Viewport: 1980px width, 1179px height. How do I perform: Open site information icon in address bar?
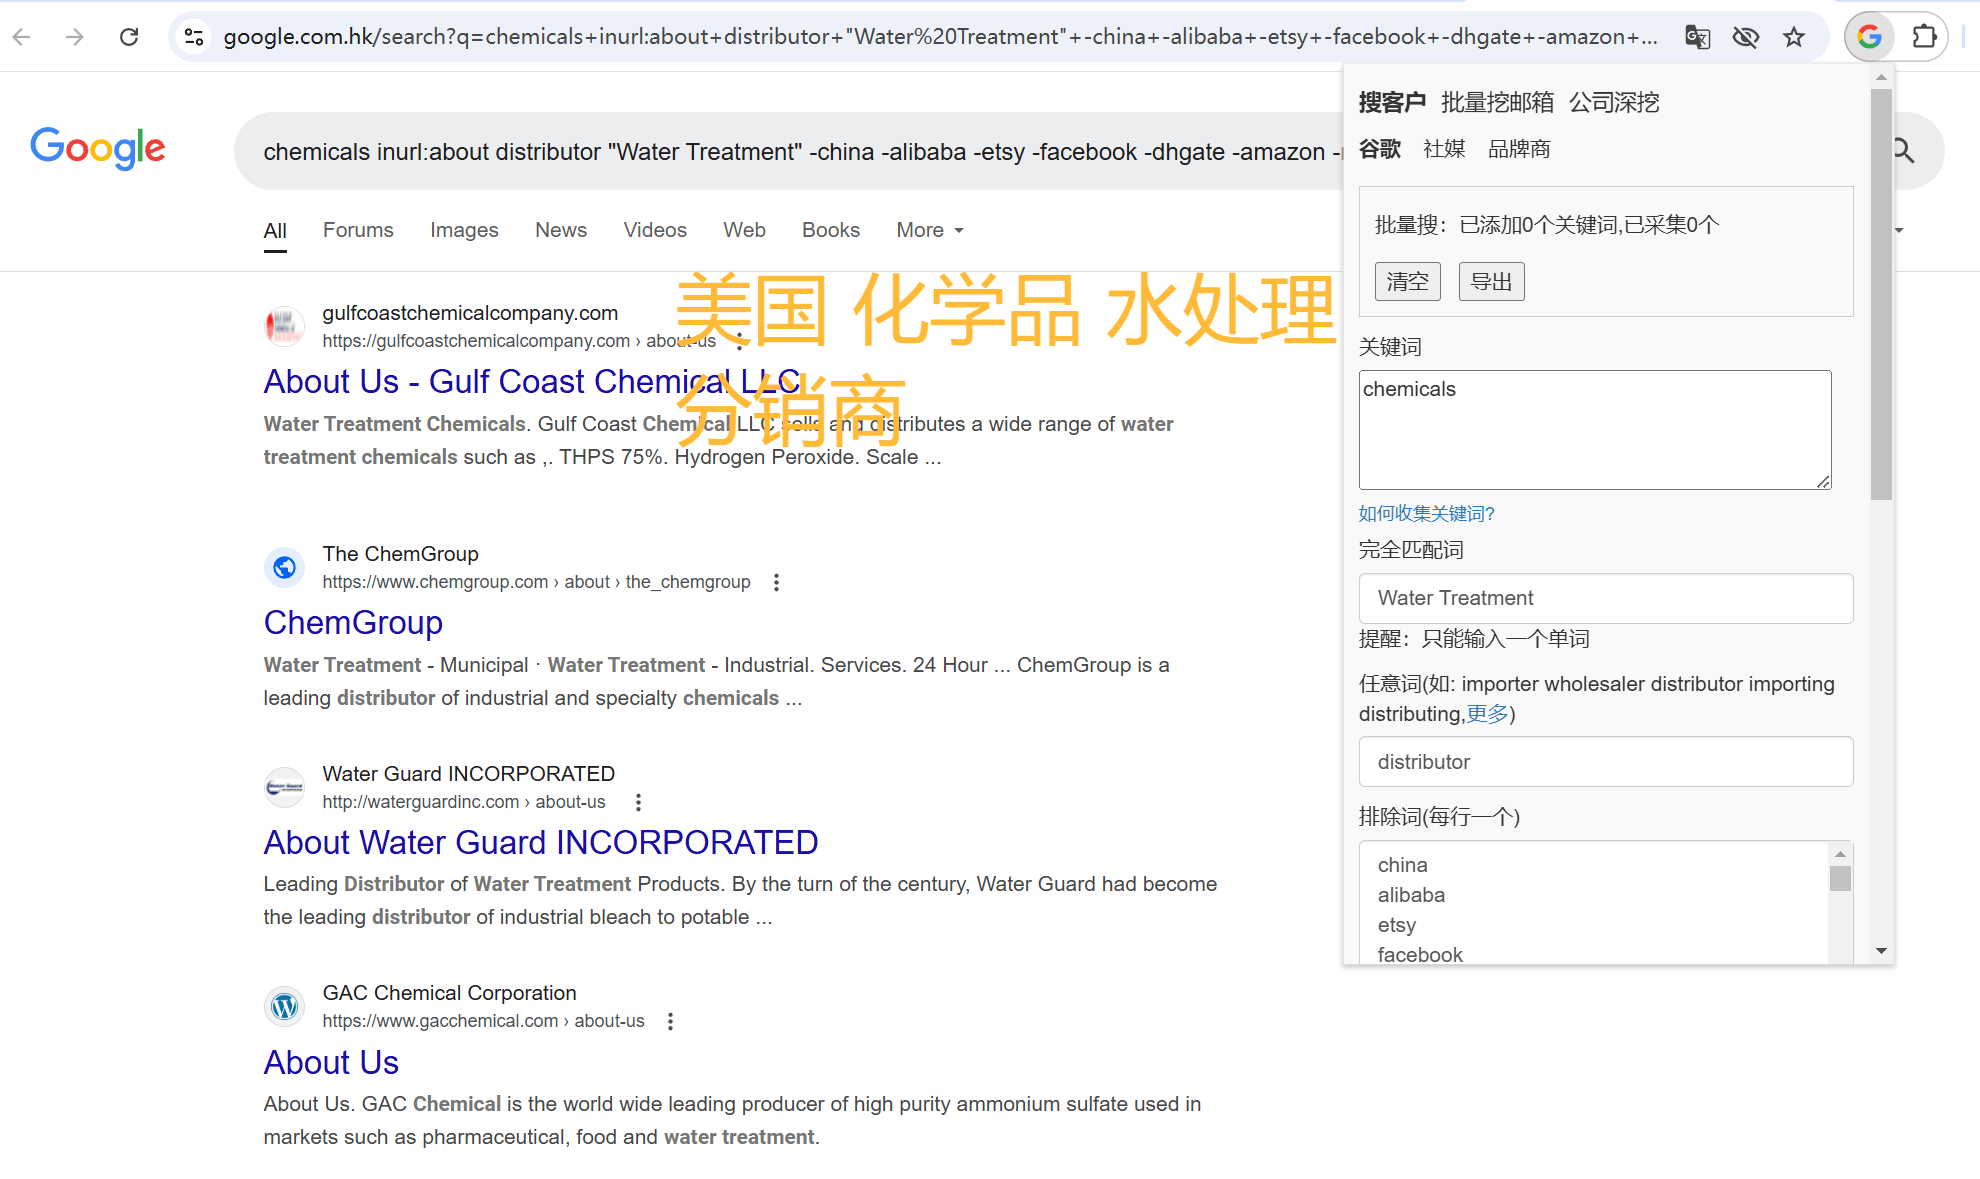click(194, 37)
